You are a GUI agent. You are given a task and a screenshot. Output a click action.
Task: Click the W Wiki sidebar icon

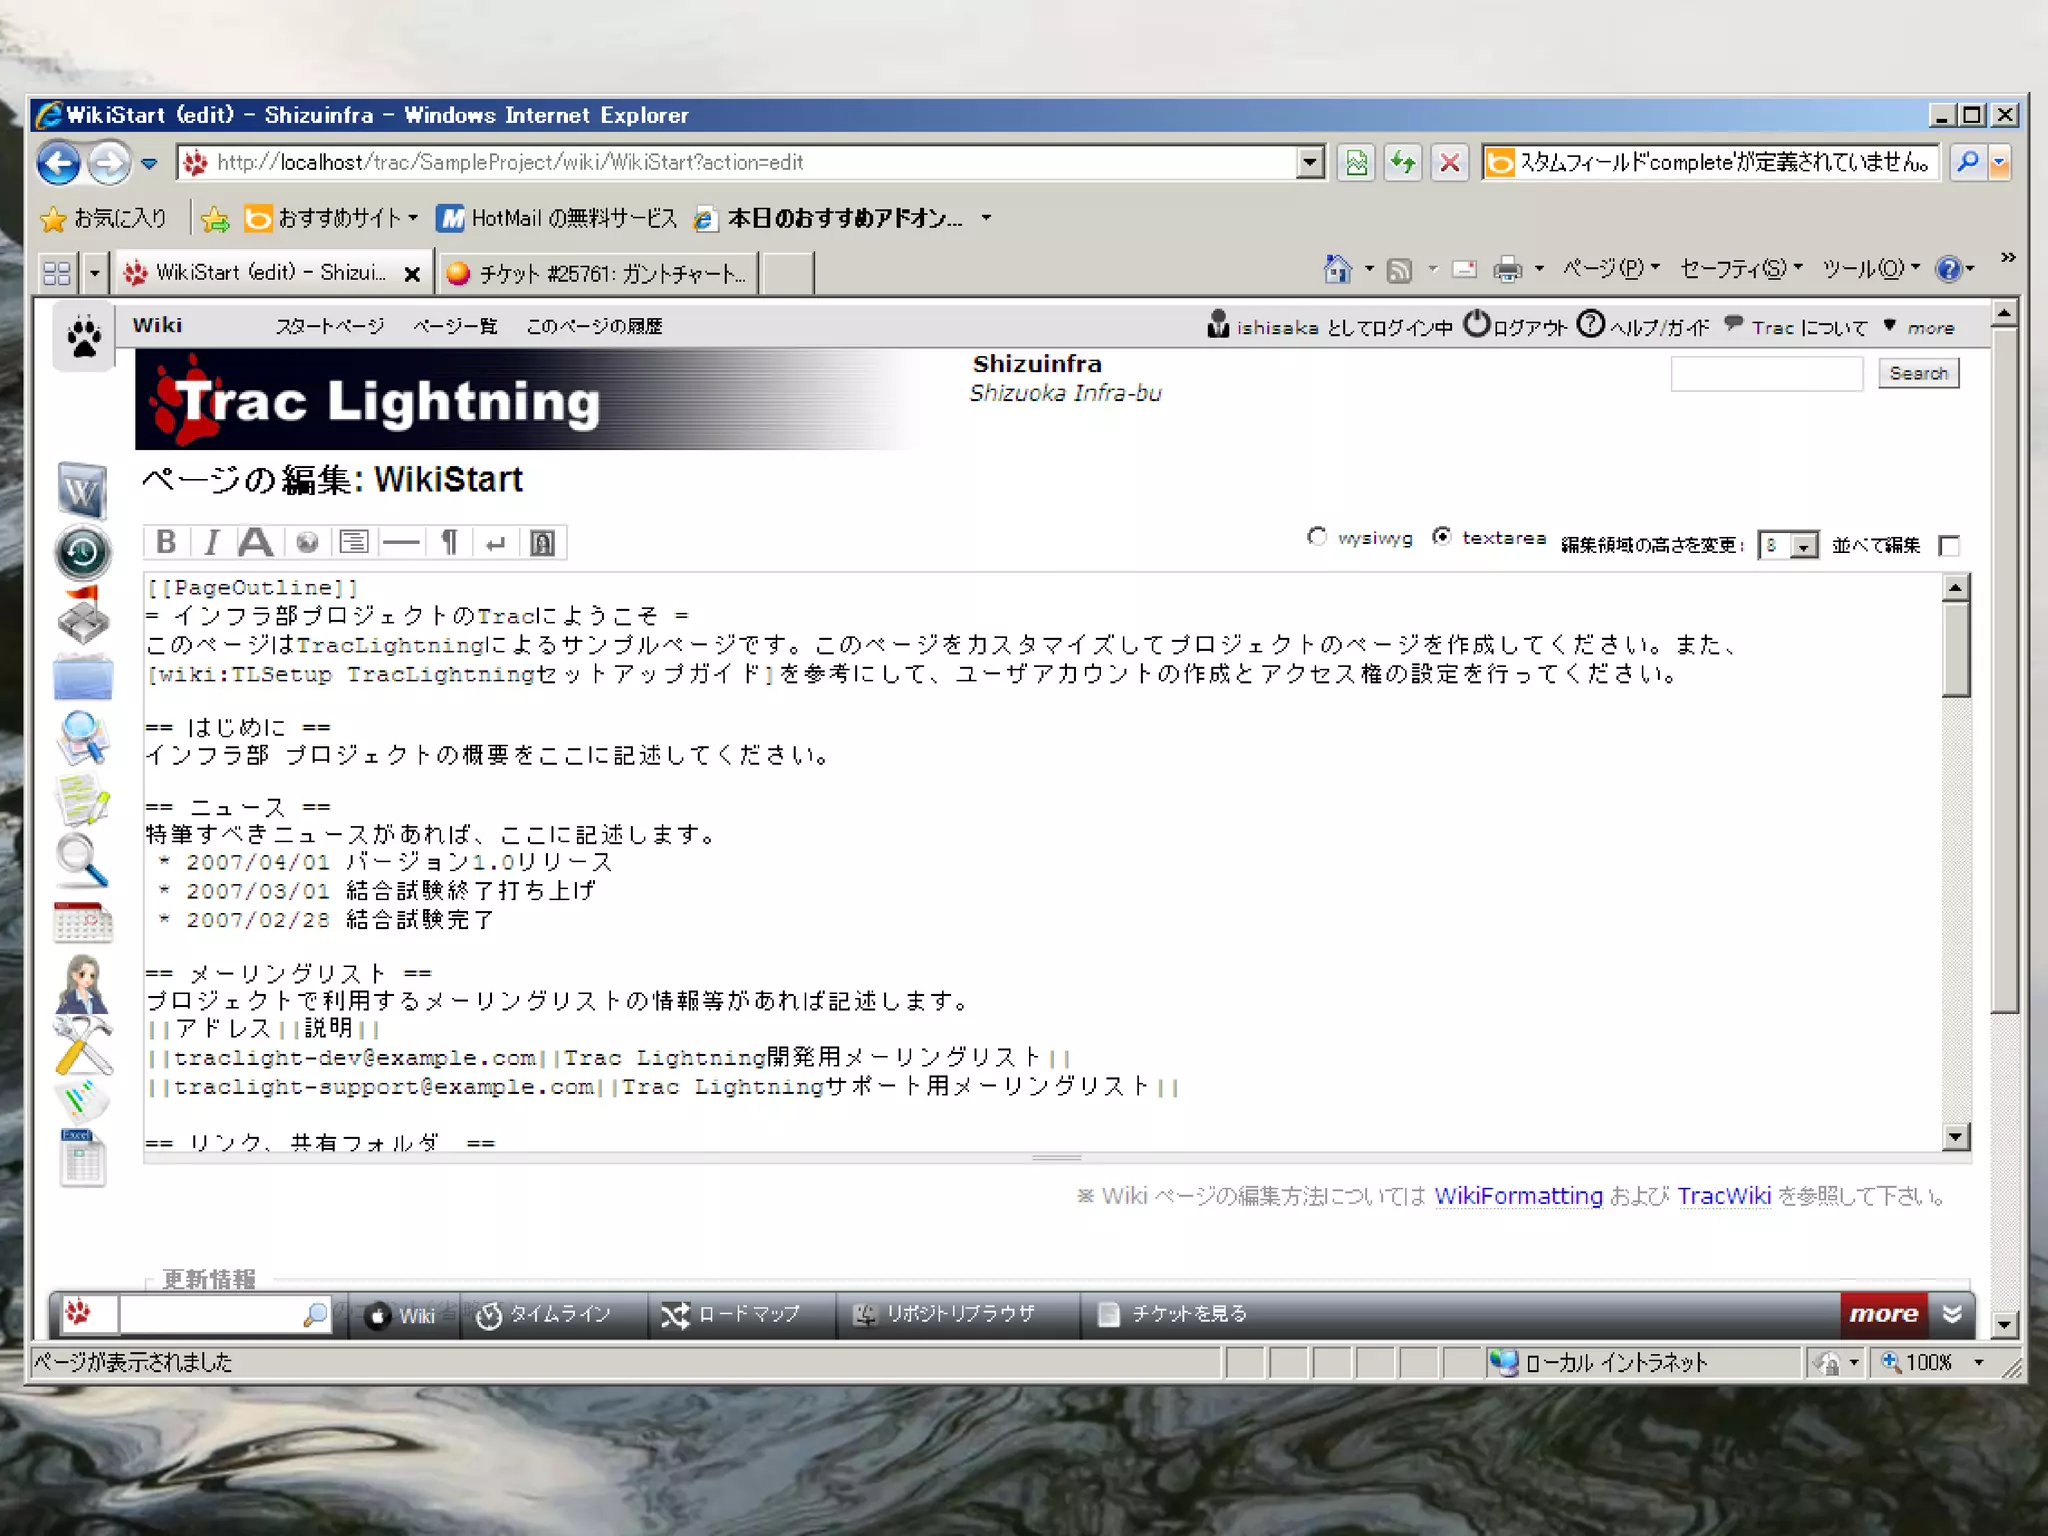(x=82, y=490)
